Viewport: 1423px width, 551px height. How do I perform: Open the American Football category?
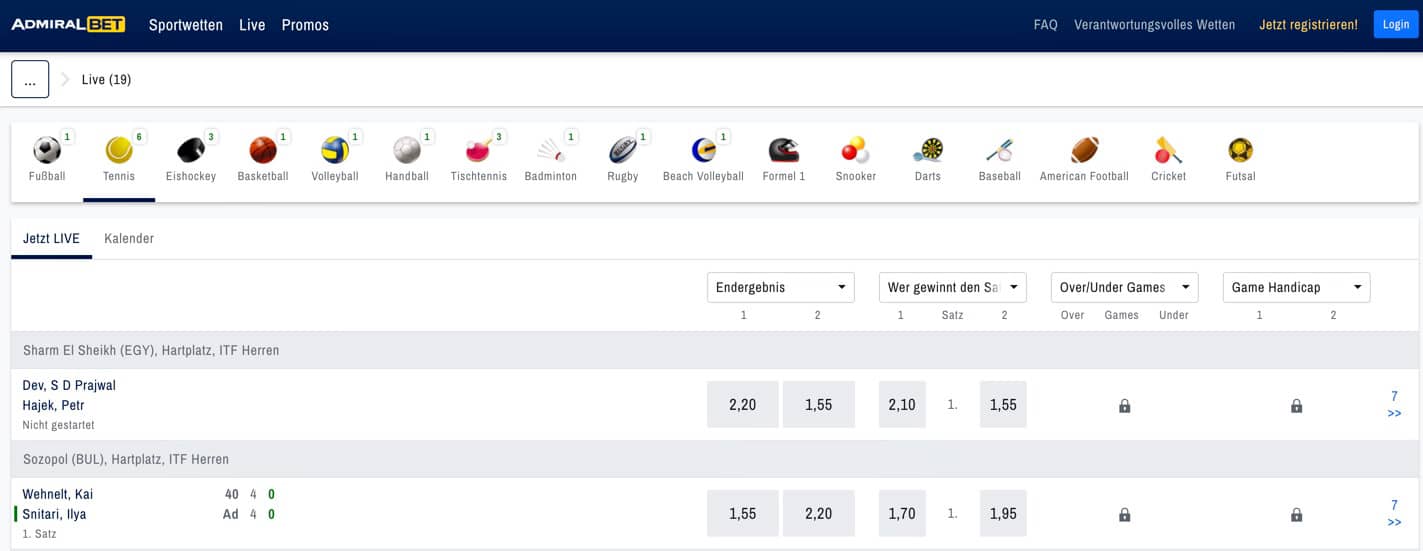(1084, 151)
